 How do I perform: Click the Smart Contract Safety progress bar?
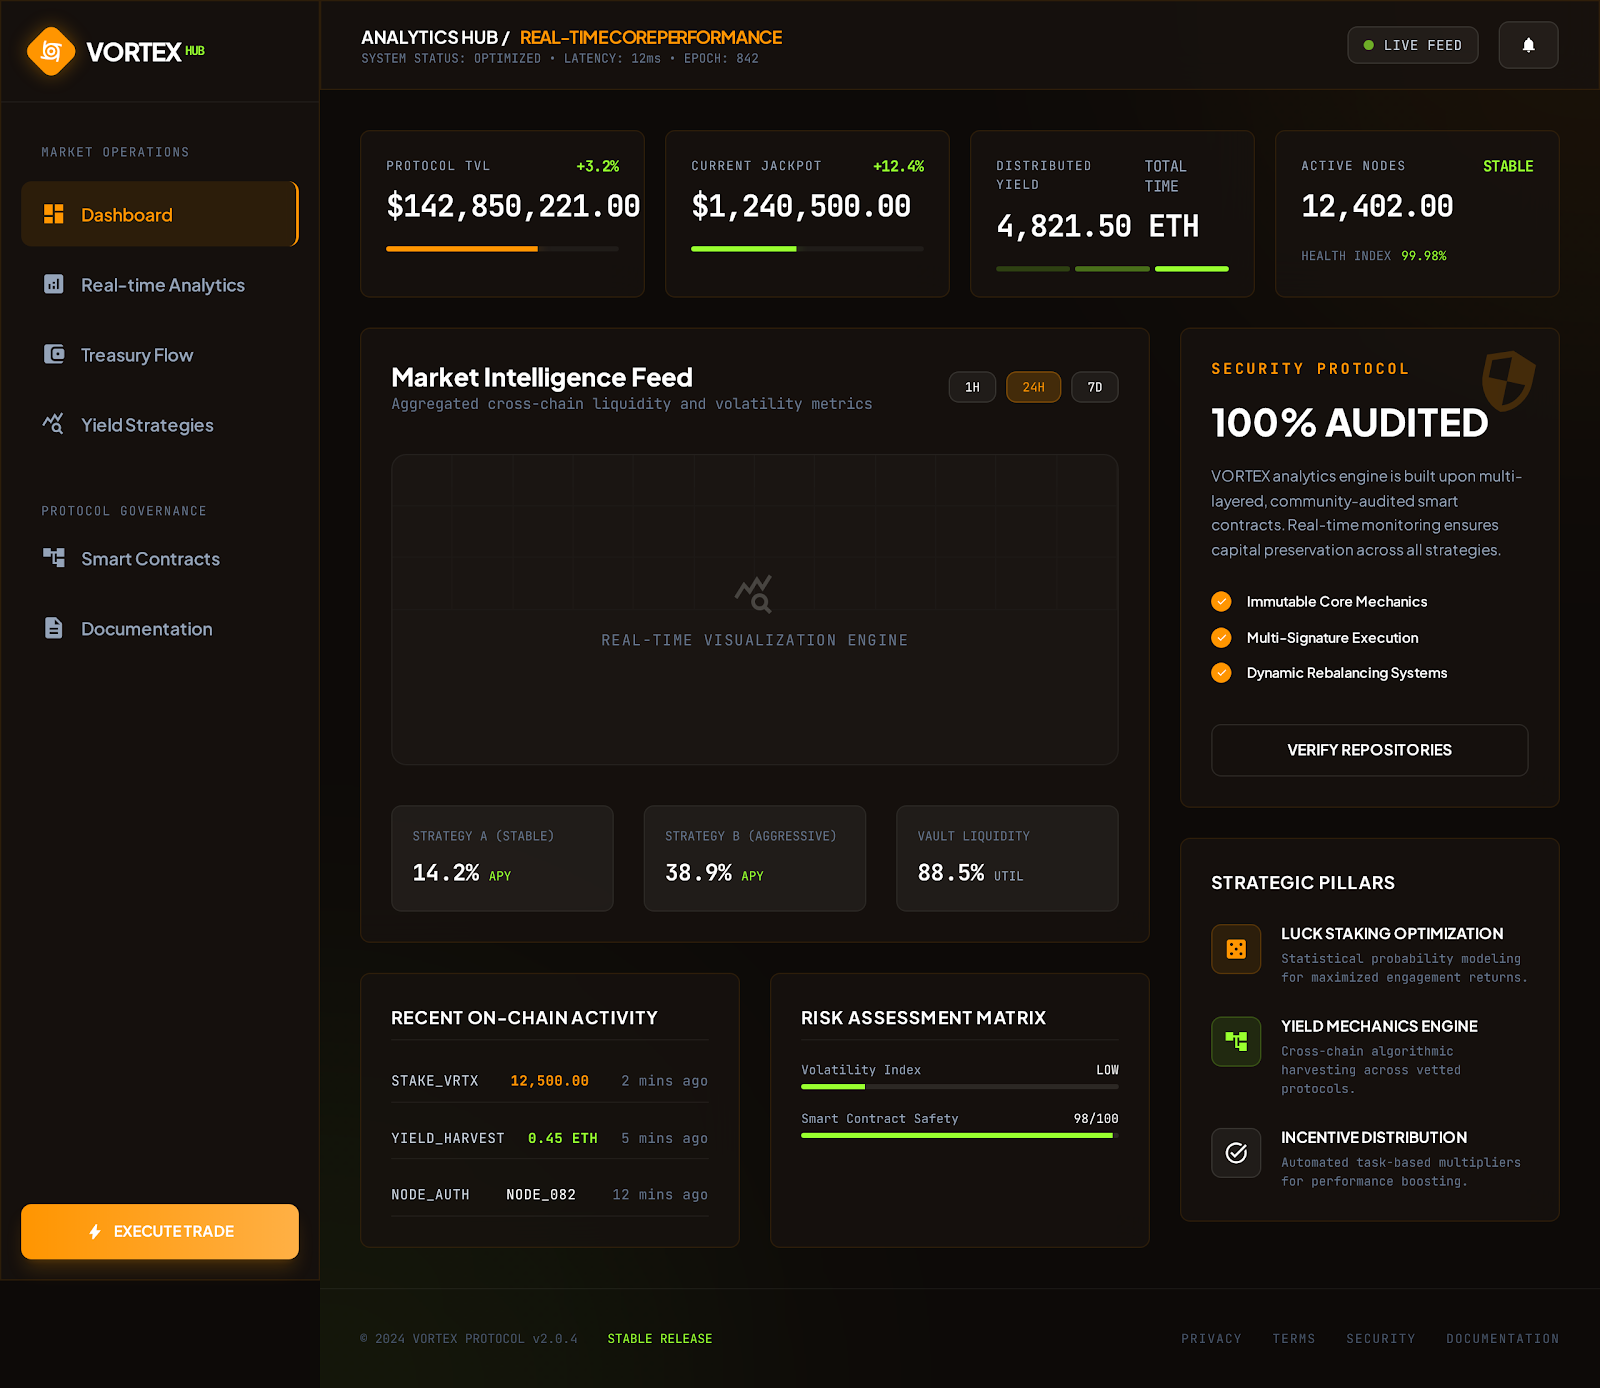[958, 1134]
